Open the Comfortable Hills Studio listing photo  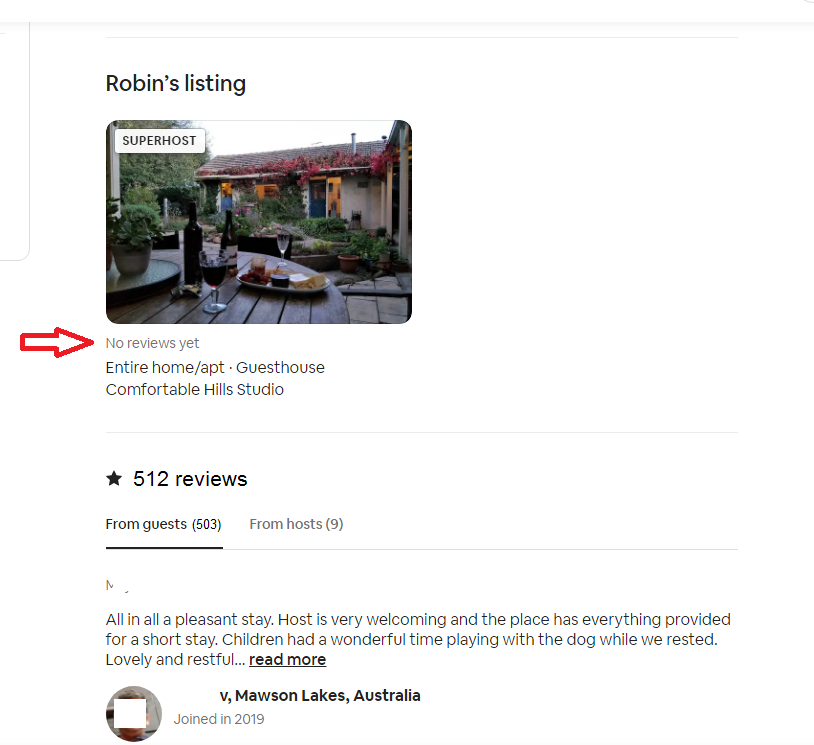259,222
